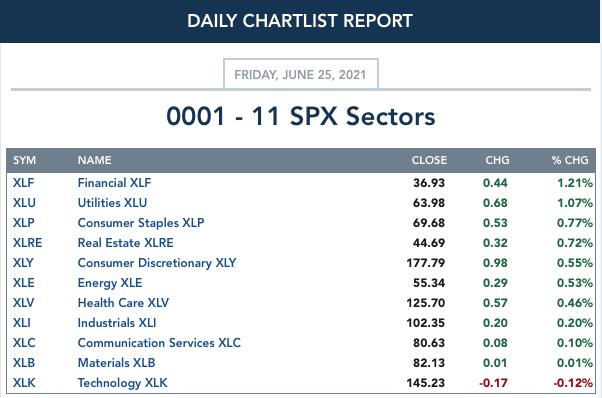Click the Materials XLB link
The height and width of the screenshot is (398, 602).
(117, 363)
